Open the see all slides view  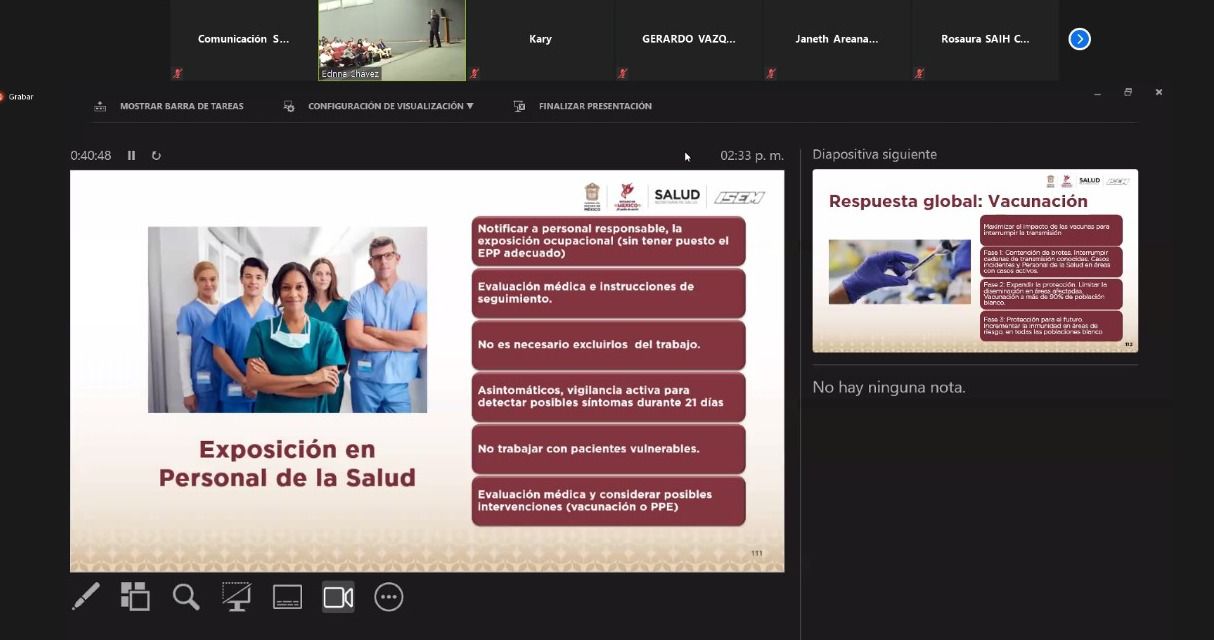click(x=135, y=597)
